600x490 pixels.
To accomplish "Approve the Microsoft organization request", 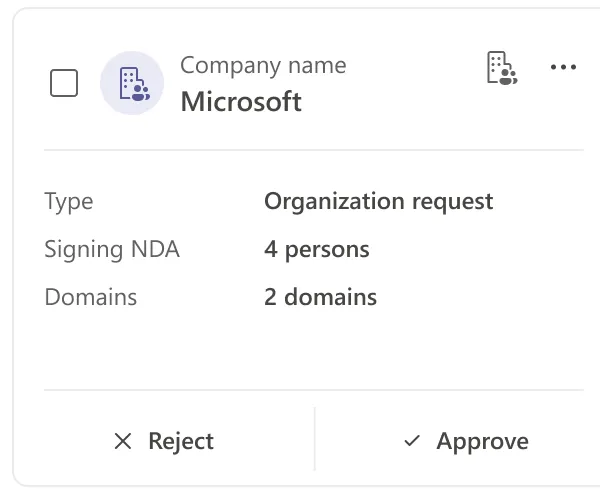I will point(466,441).
